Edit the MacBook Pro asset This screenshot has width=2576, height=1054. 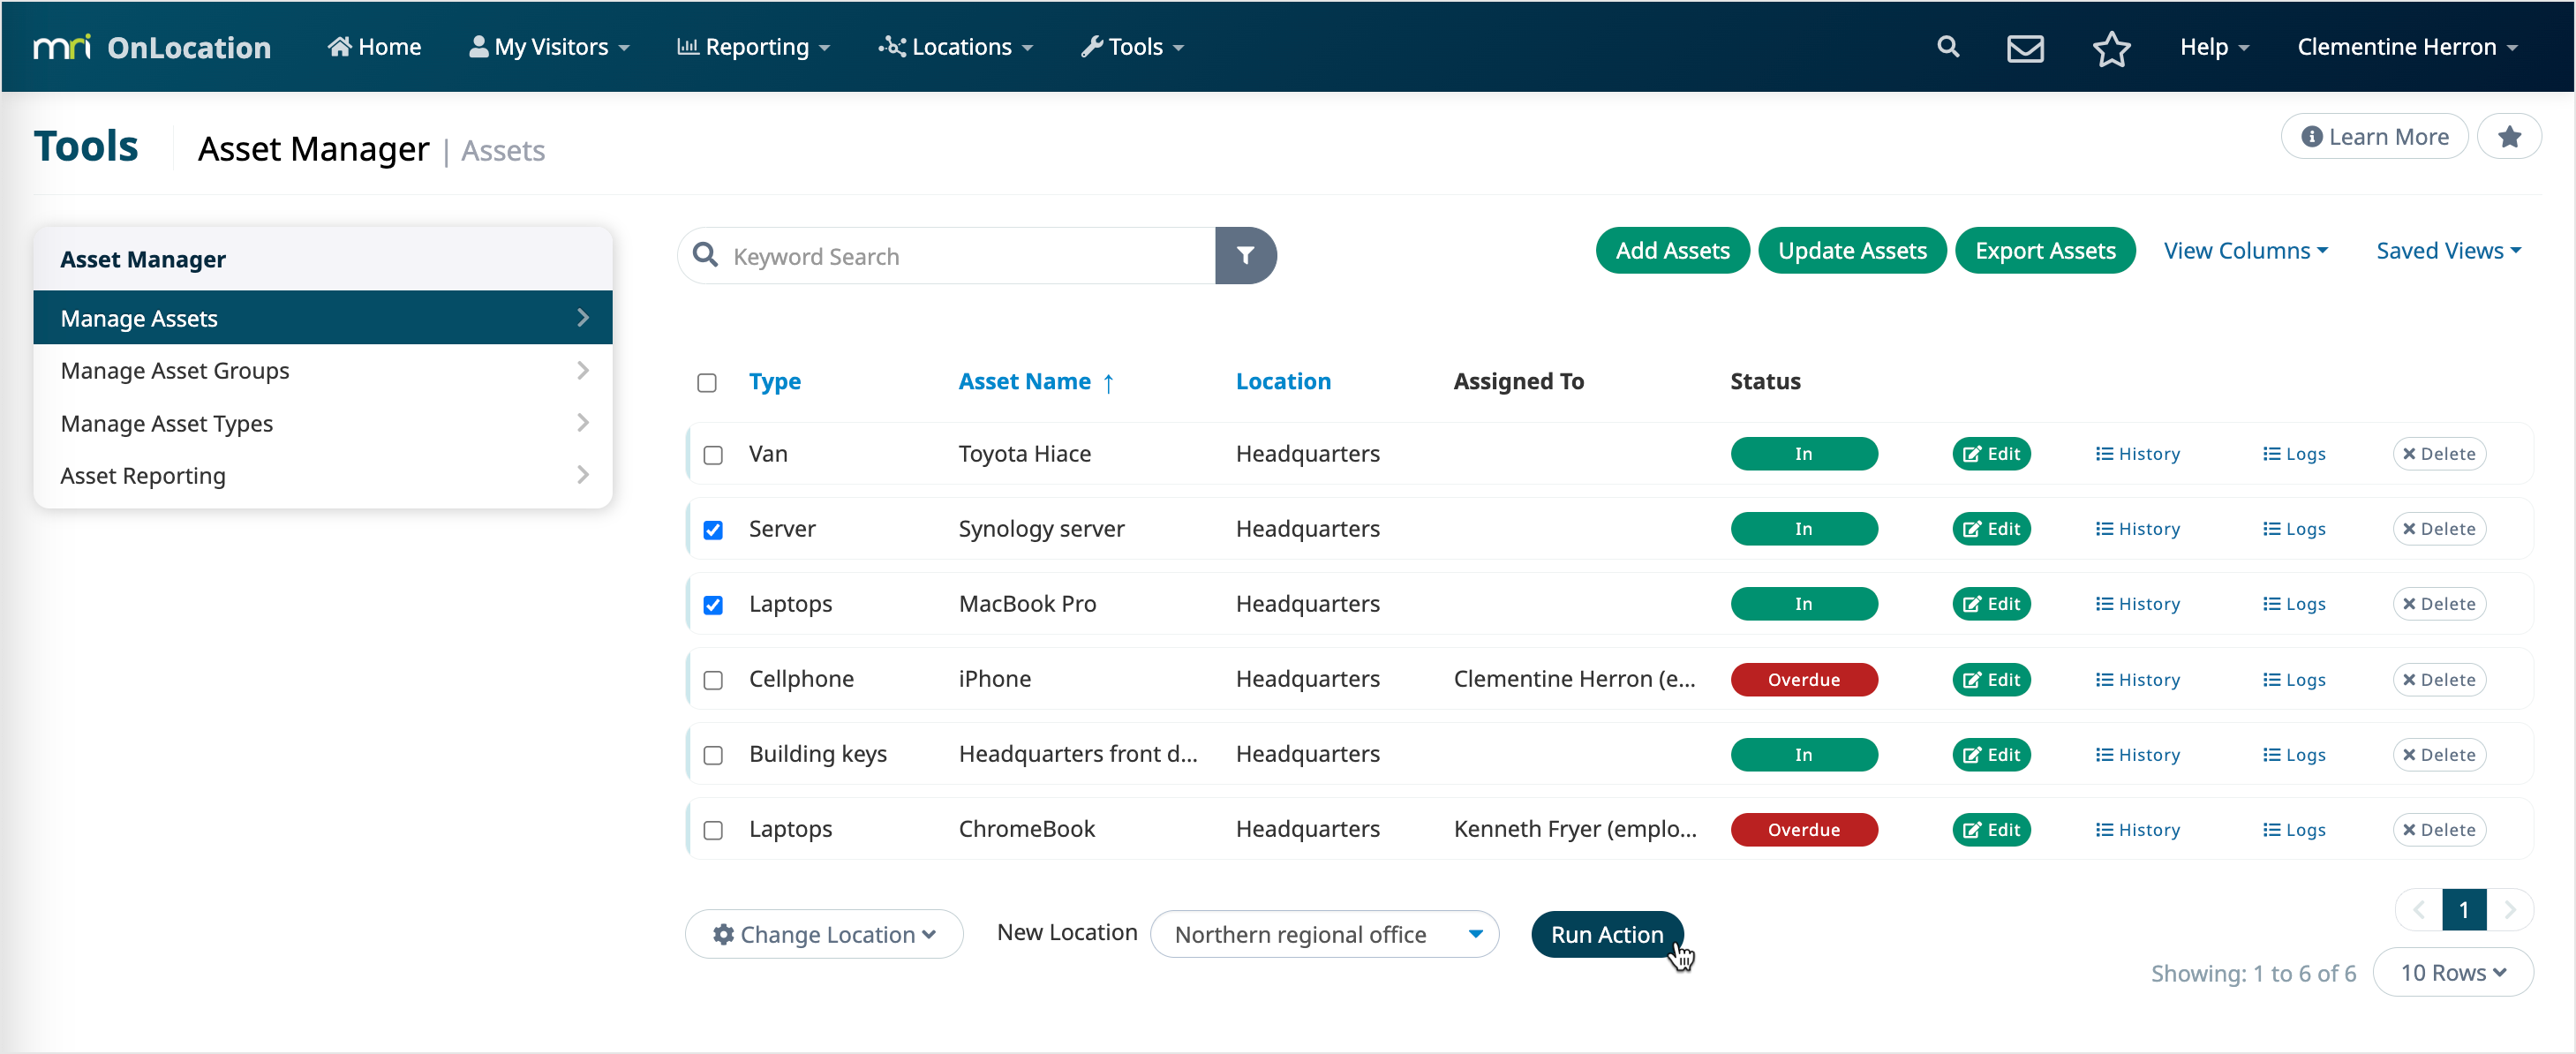click(1990, 603)
